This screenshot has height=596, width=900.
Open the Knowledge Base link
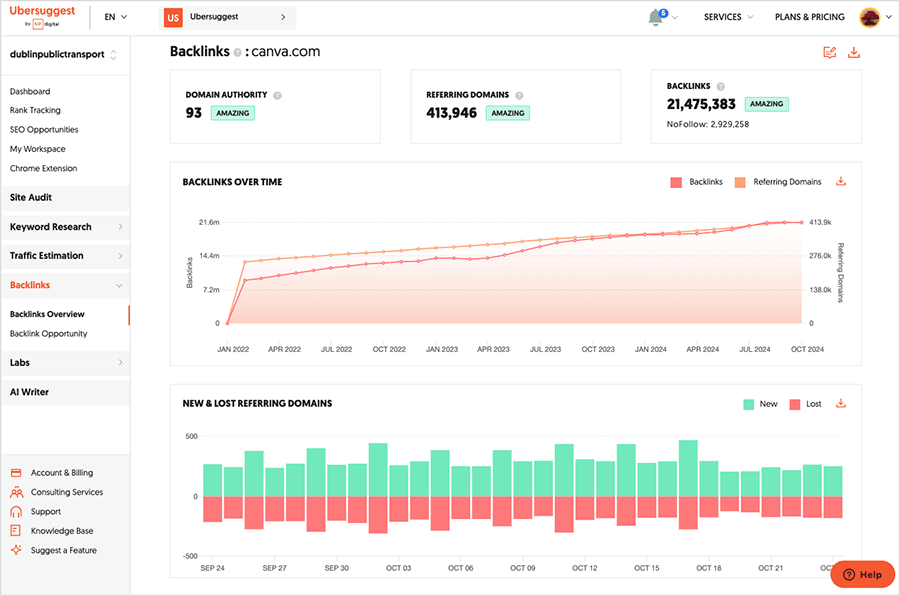(x=63, y=531)
